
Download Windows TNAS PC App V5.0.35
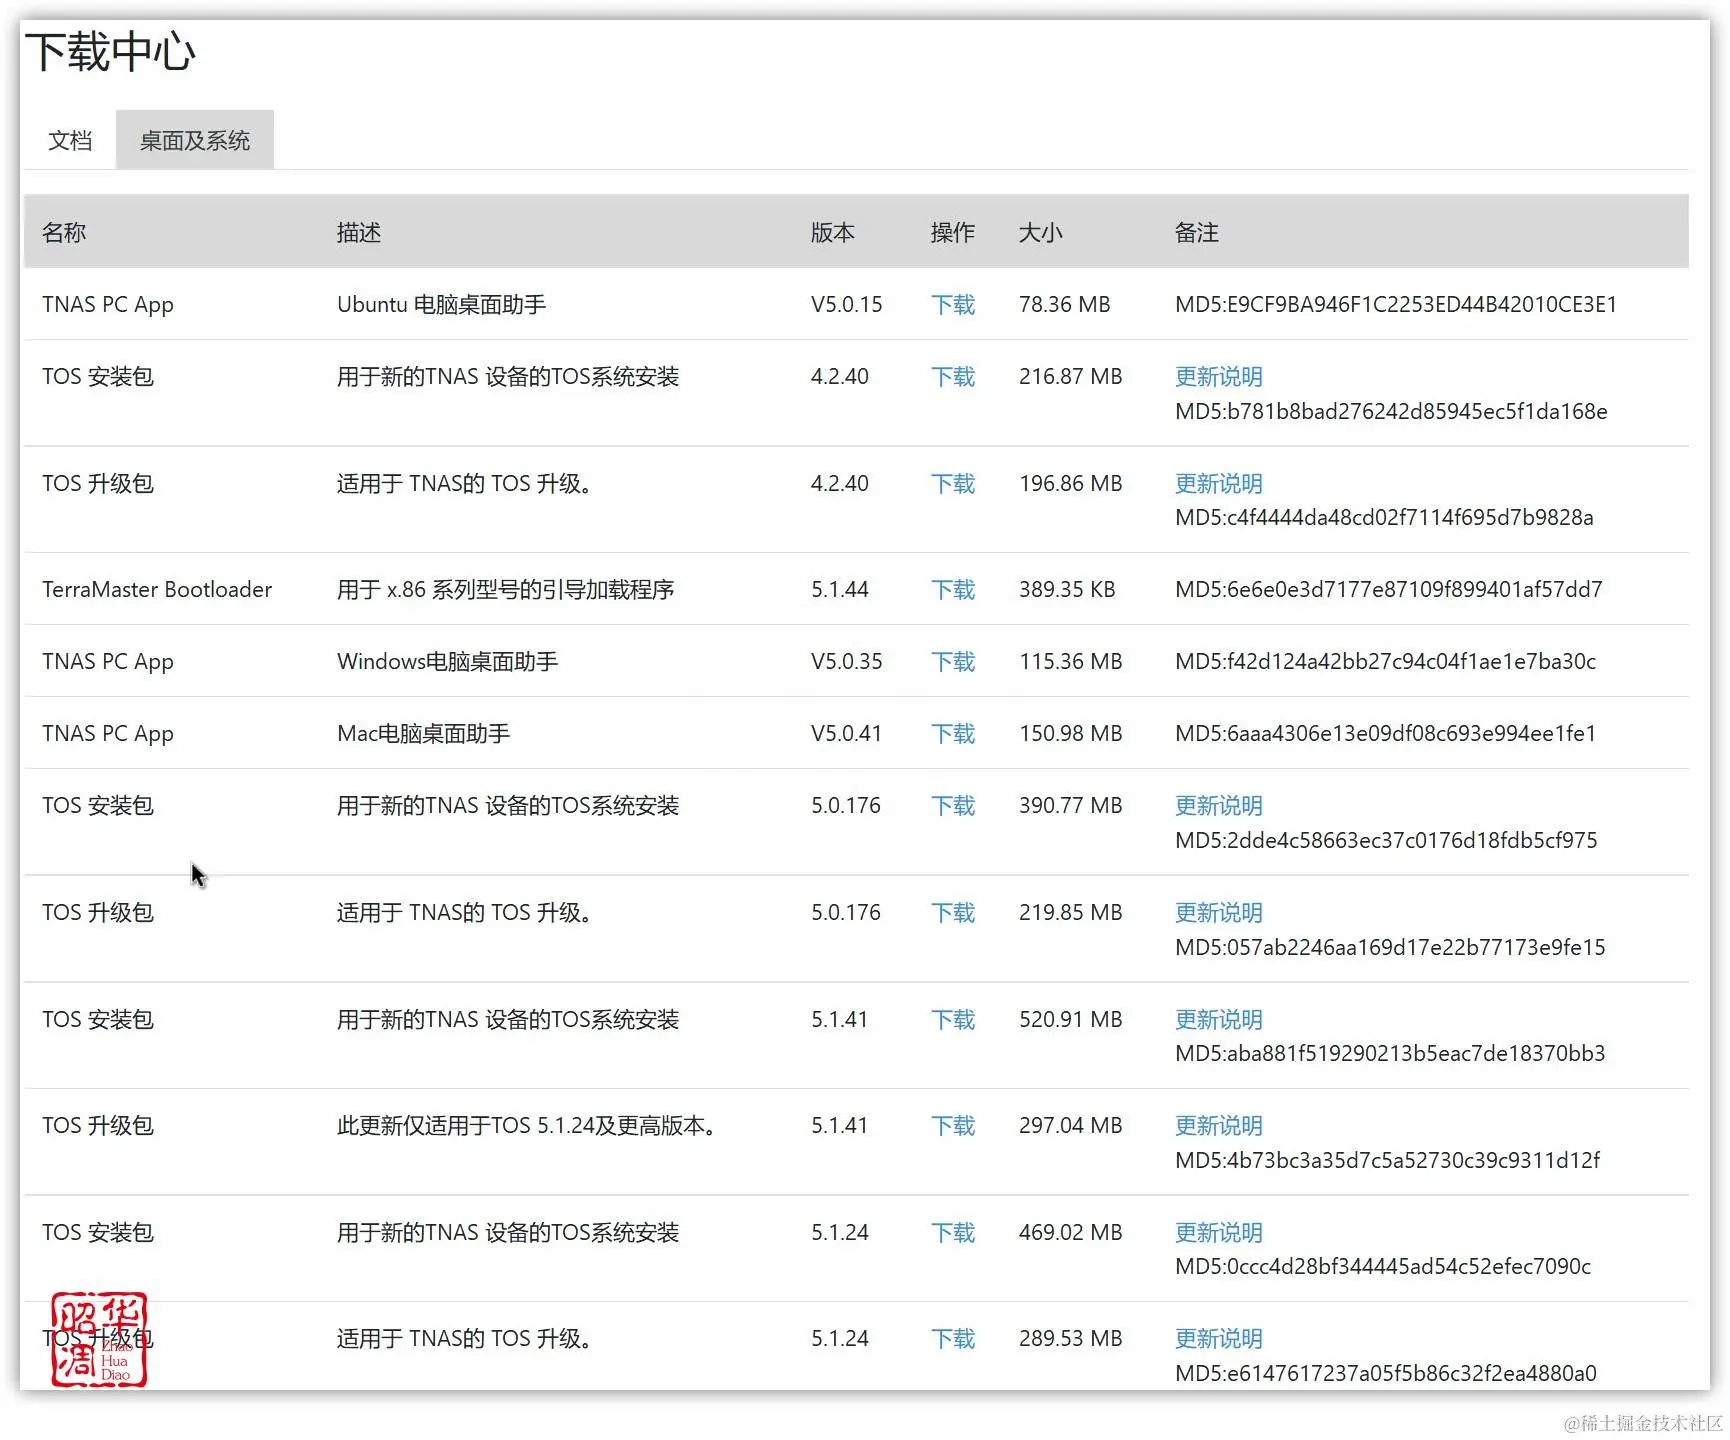pyautogui.click(x=953, y=662)
